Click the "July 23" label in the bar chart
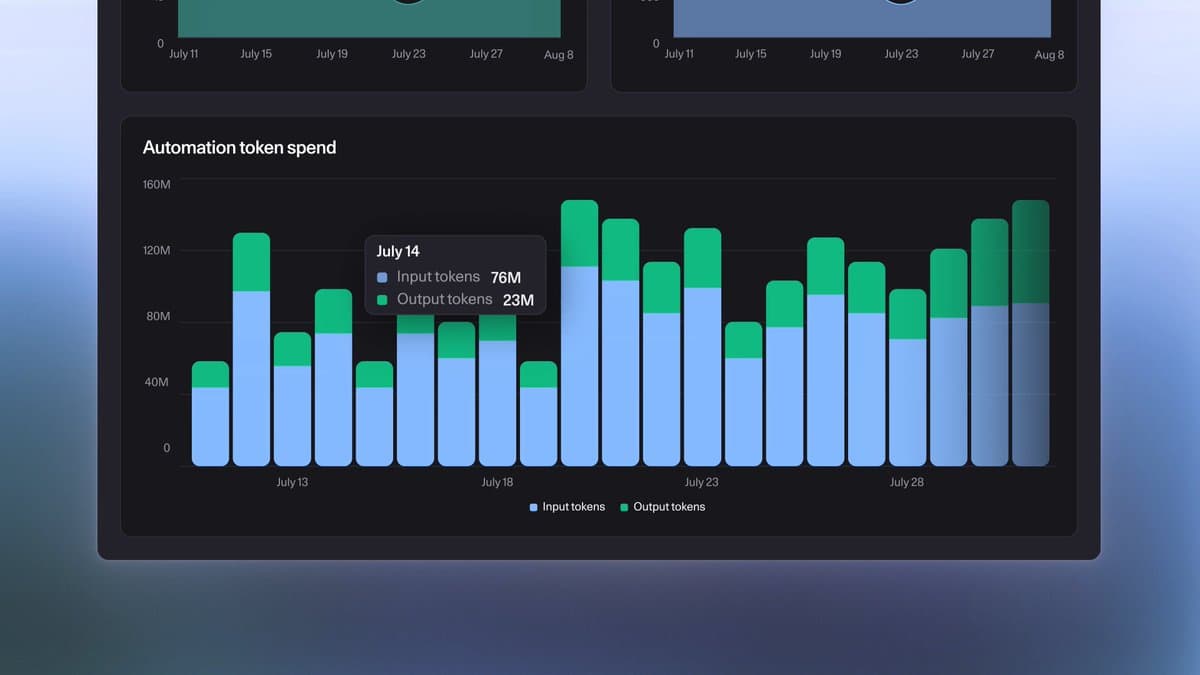 click(702, 482)
